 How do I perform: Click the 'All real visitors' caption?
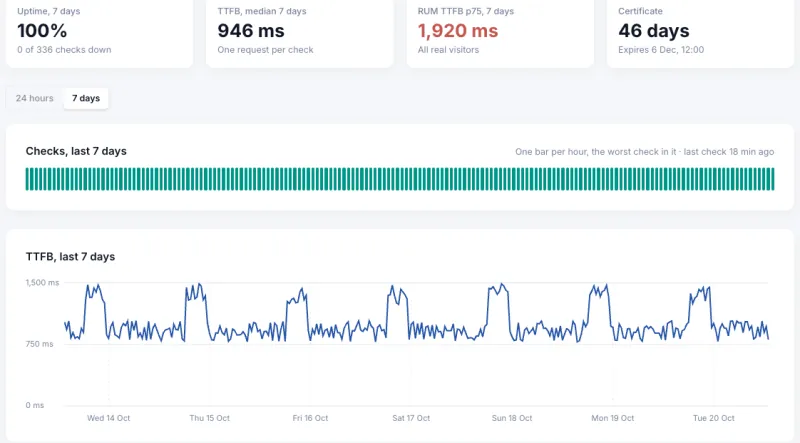coord(448,50)
